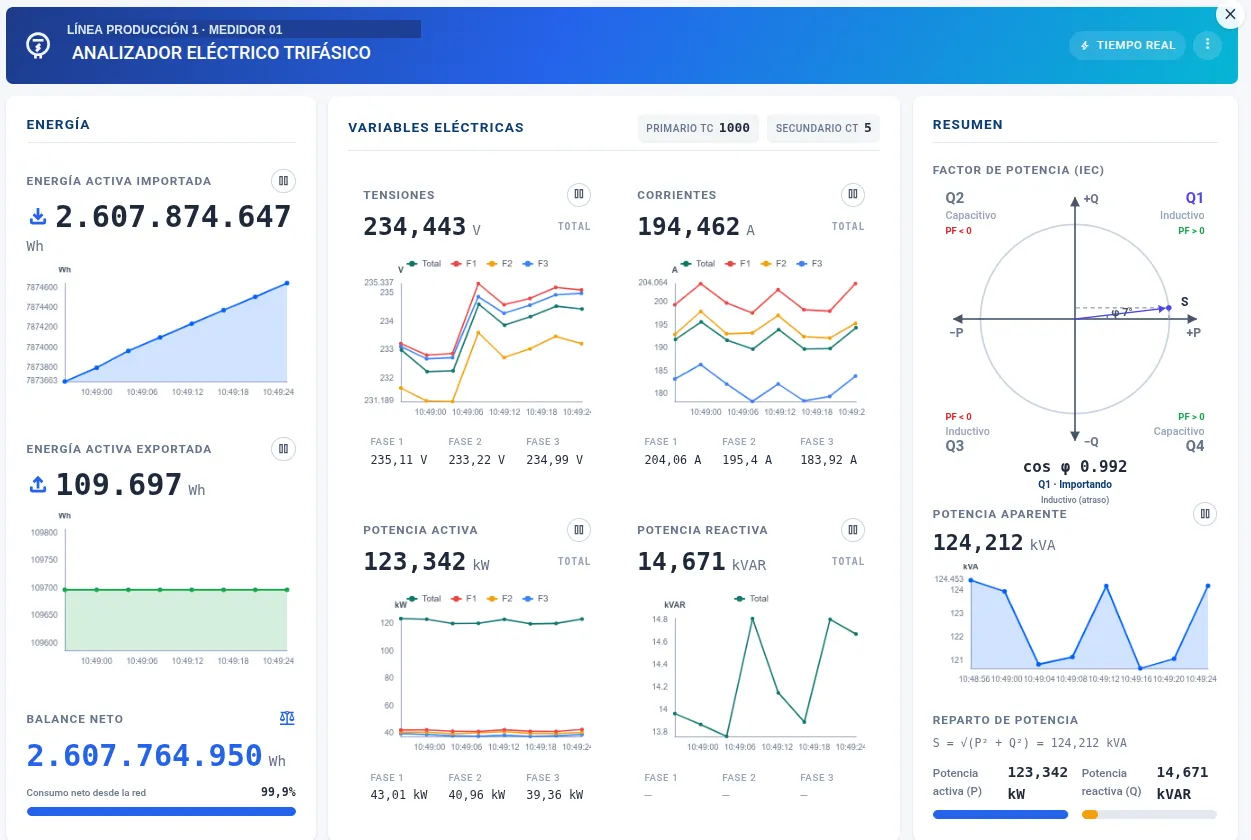
Task: Click the Q2 Capacitivo quadrant label
Action: pyautogui.click(x=970, y=206)
